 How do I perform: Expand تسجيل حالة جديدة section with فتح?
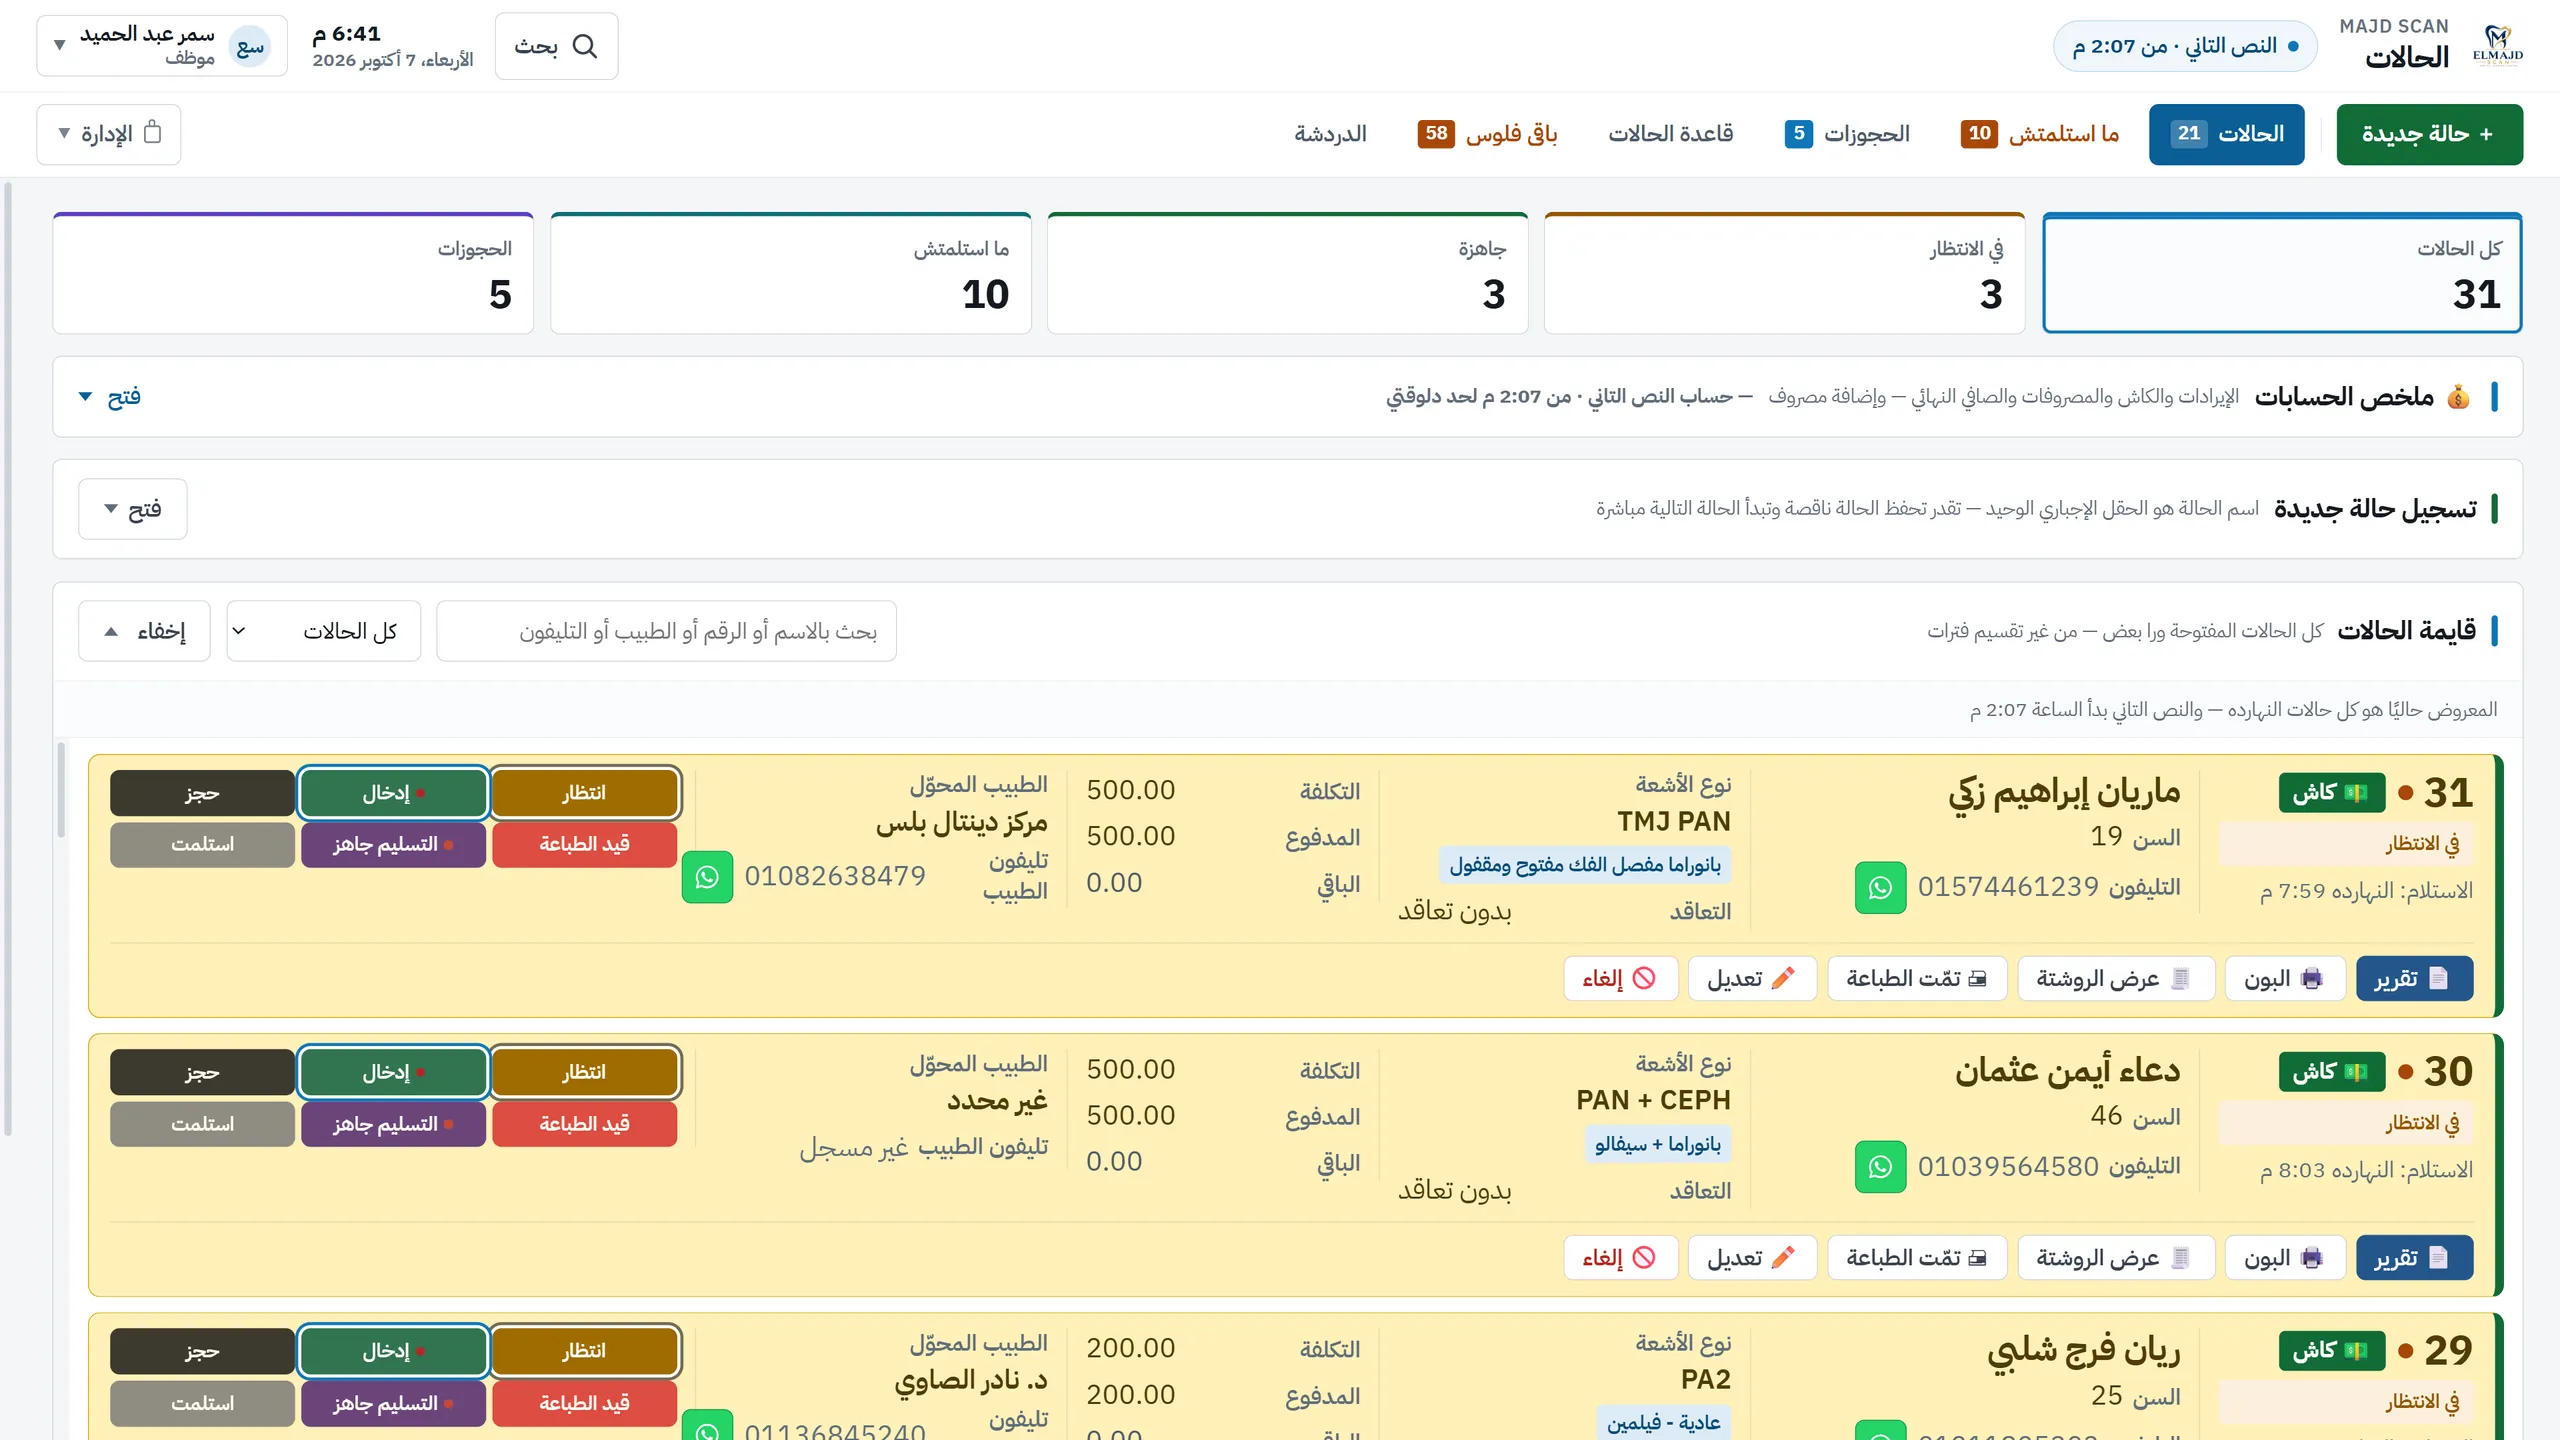pyautogui.click(x=133, y=509)
